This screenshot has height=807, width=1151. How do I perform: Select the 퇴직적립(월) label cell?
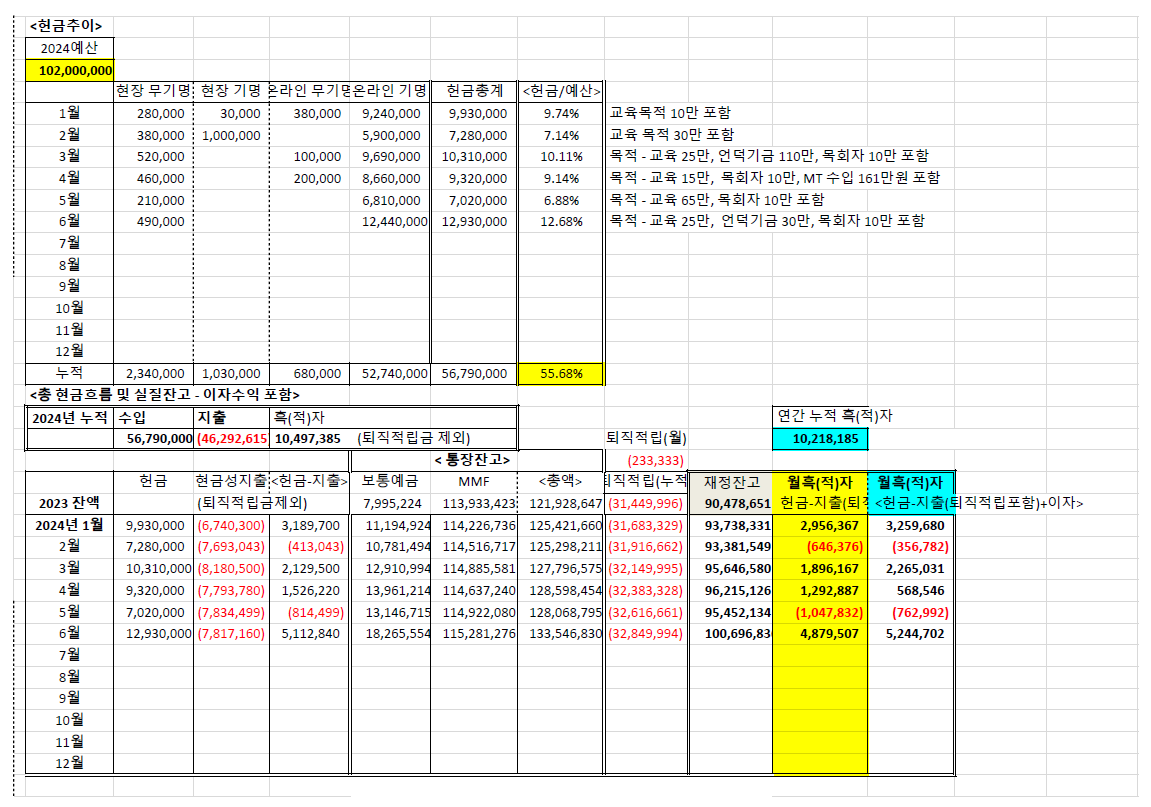(646, 438)
